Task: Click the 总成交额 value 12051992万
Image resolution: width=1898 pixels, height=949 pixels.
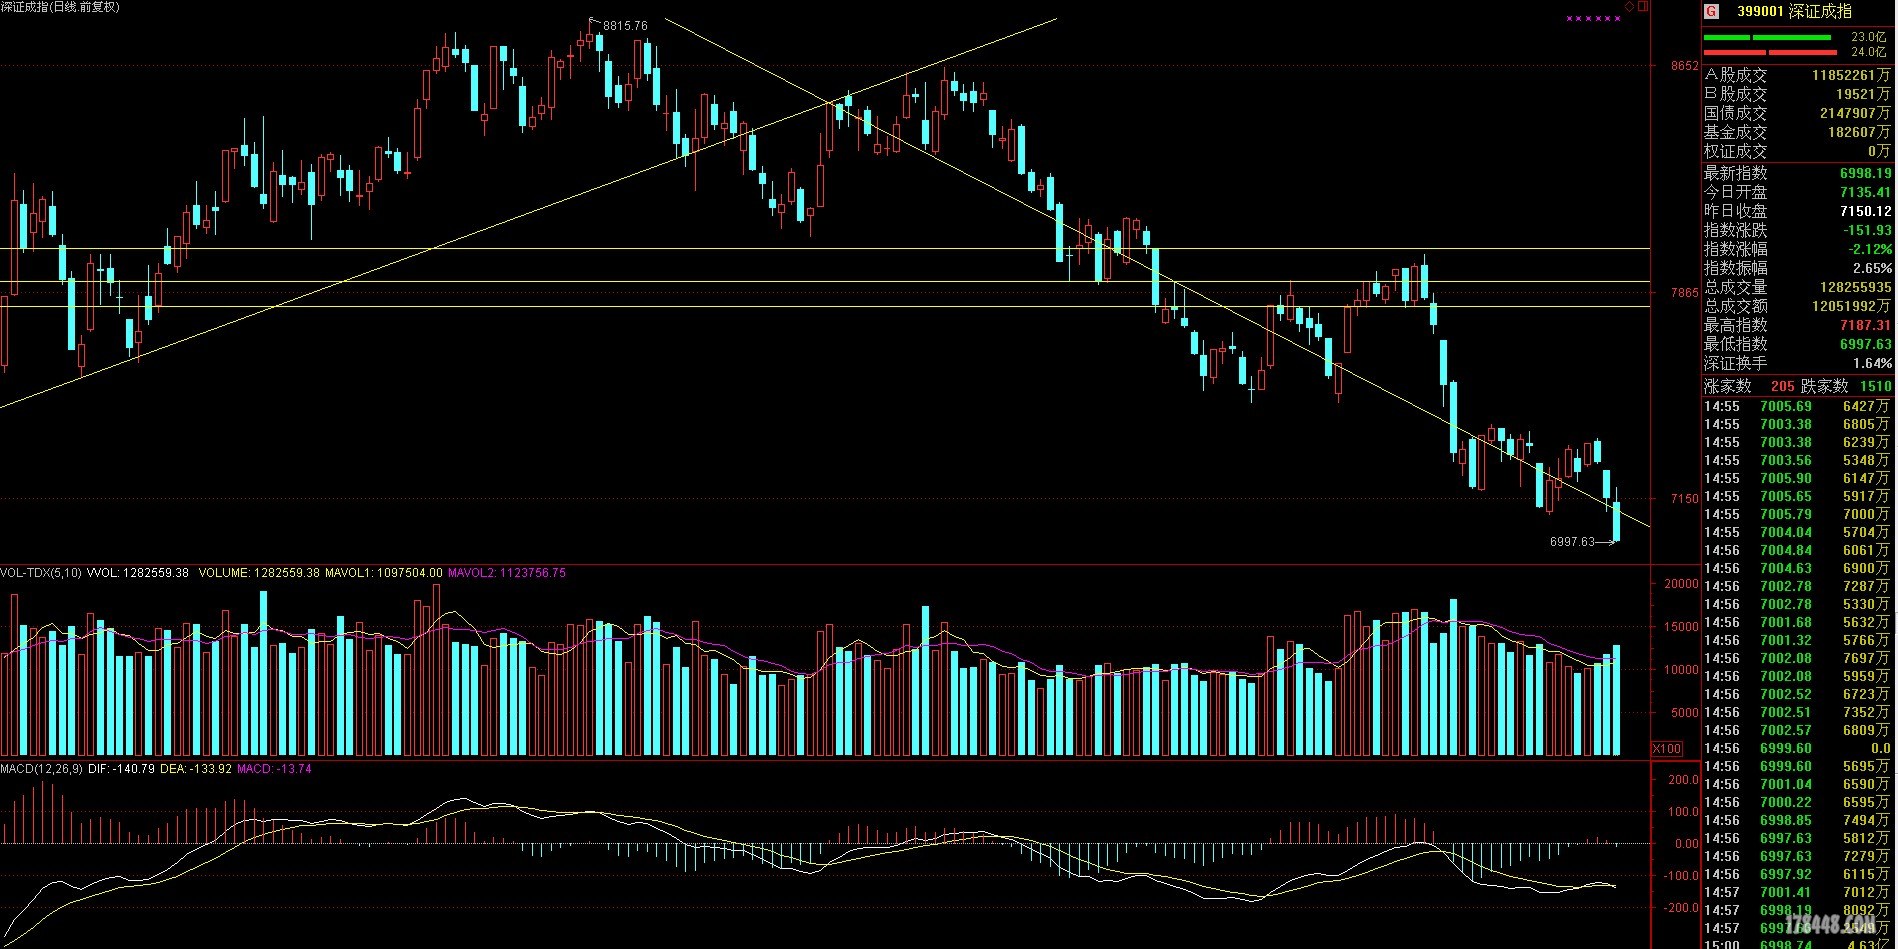Action: tap(1851, 306)
